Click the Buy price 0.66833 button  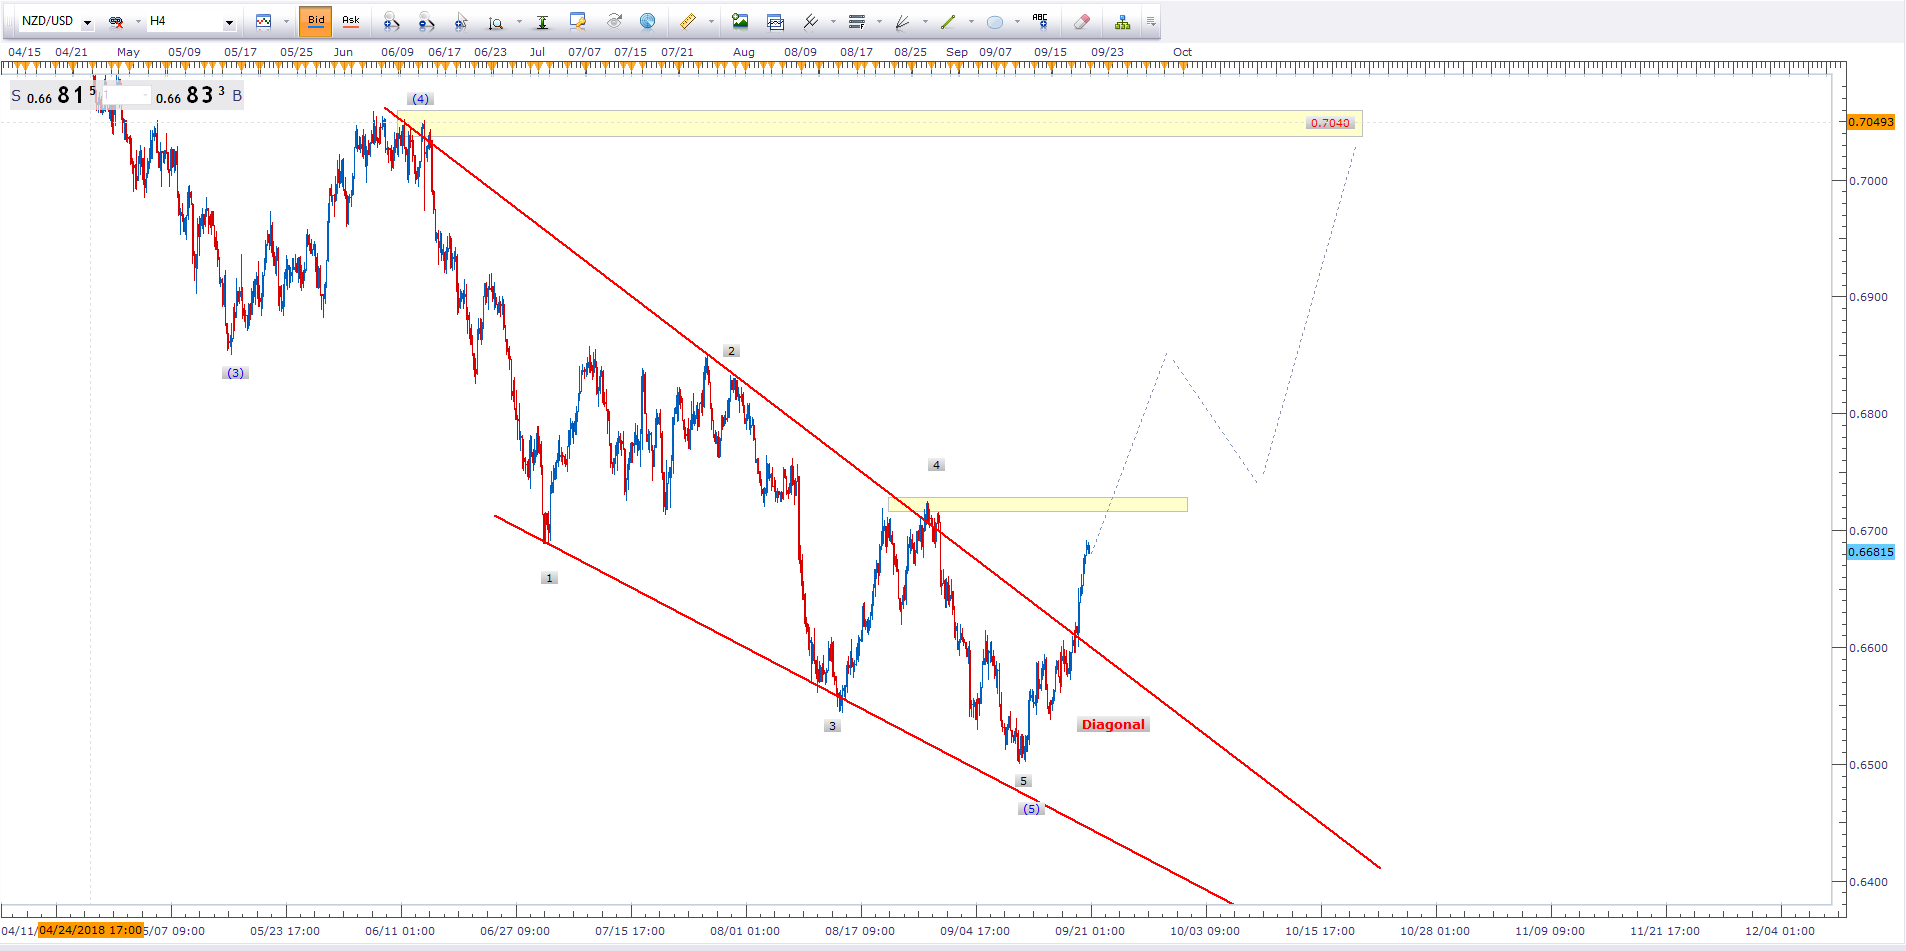pyautogui.click(x=190, y=96)
